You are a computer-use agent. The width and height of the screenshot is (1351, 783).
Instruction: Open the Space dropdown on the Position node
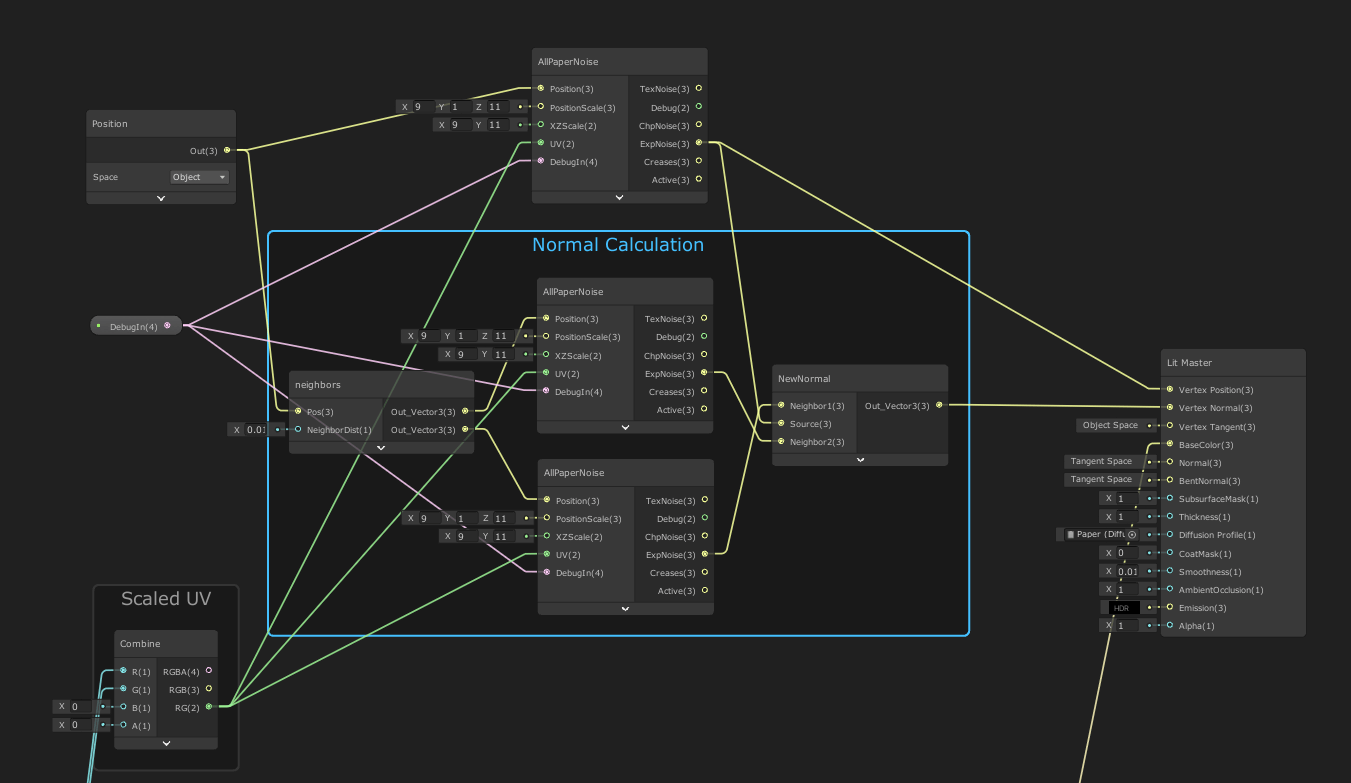pyautogui.click(x=197, y=176)
